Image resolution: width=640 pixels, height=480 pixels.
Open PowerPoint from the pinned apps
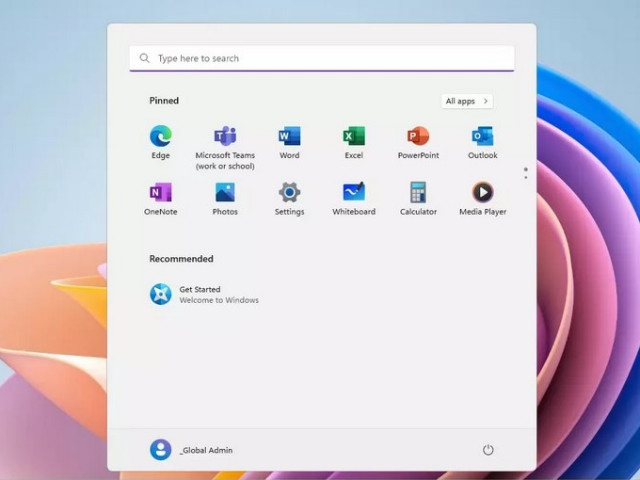coord(418,137)
